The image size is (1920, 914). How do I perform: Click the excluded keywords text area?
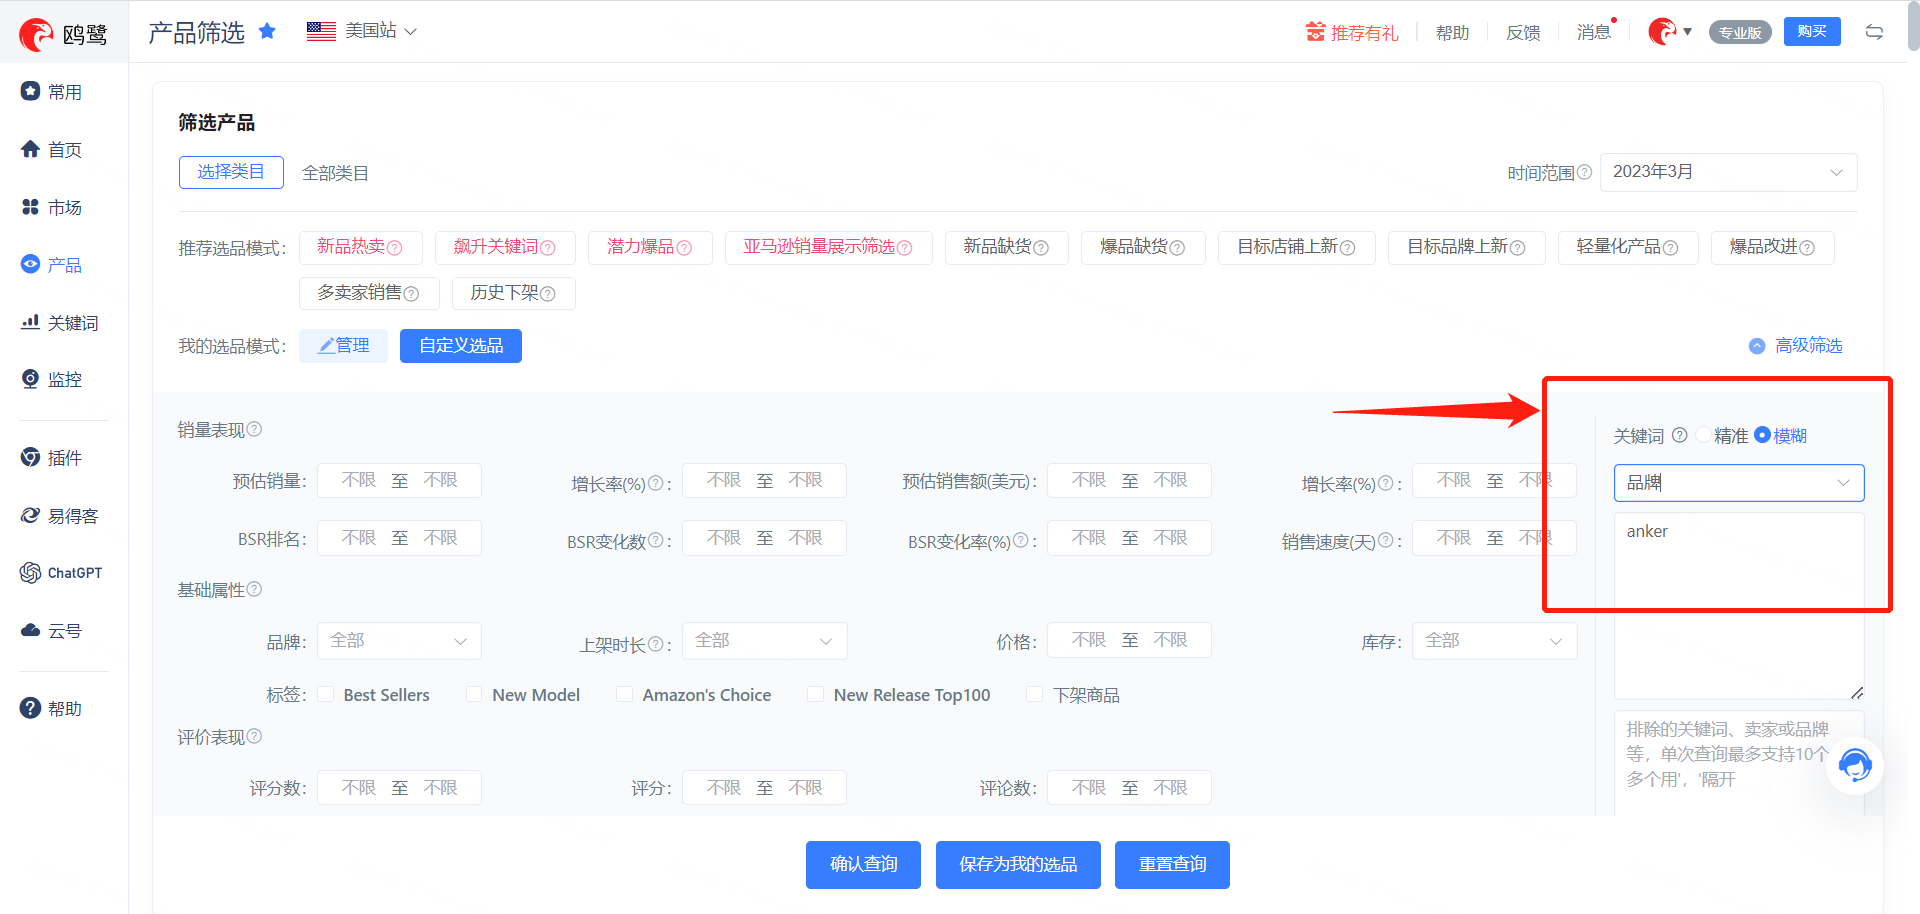tap(1739, 763)
